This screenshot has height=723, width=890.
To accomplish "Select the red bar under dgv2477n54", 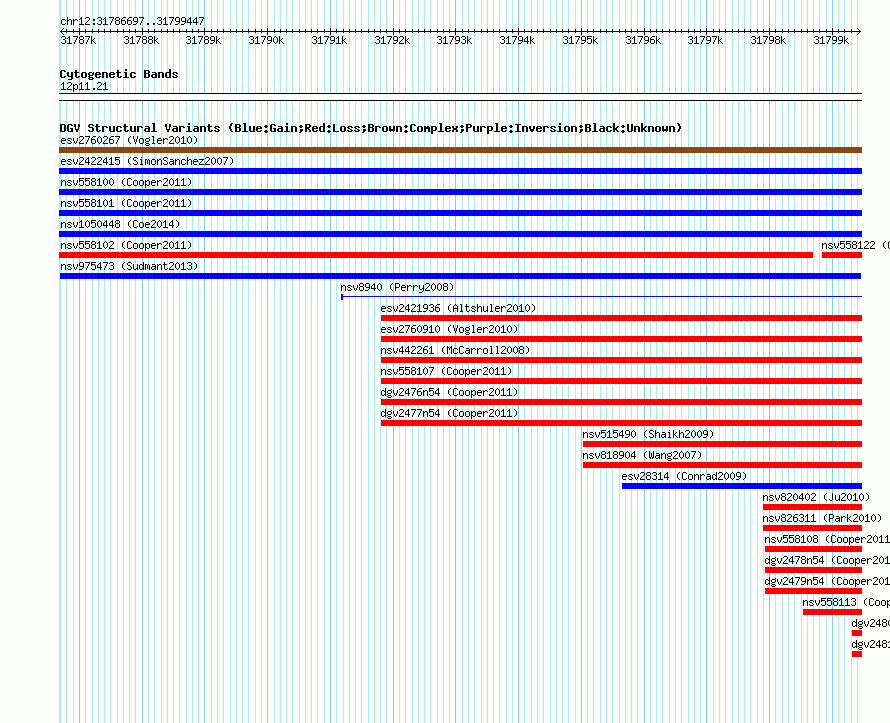I will coord(622,423).
